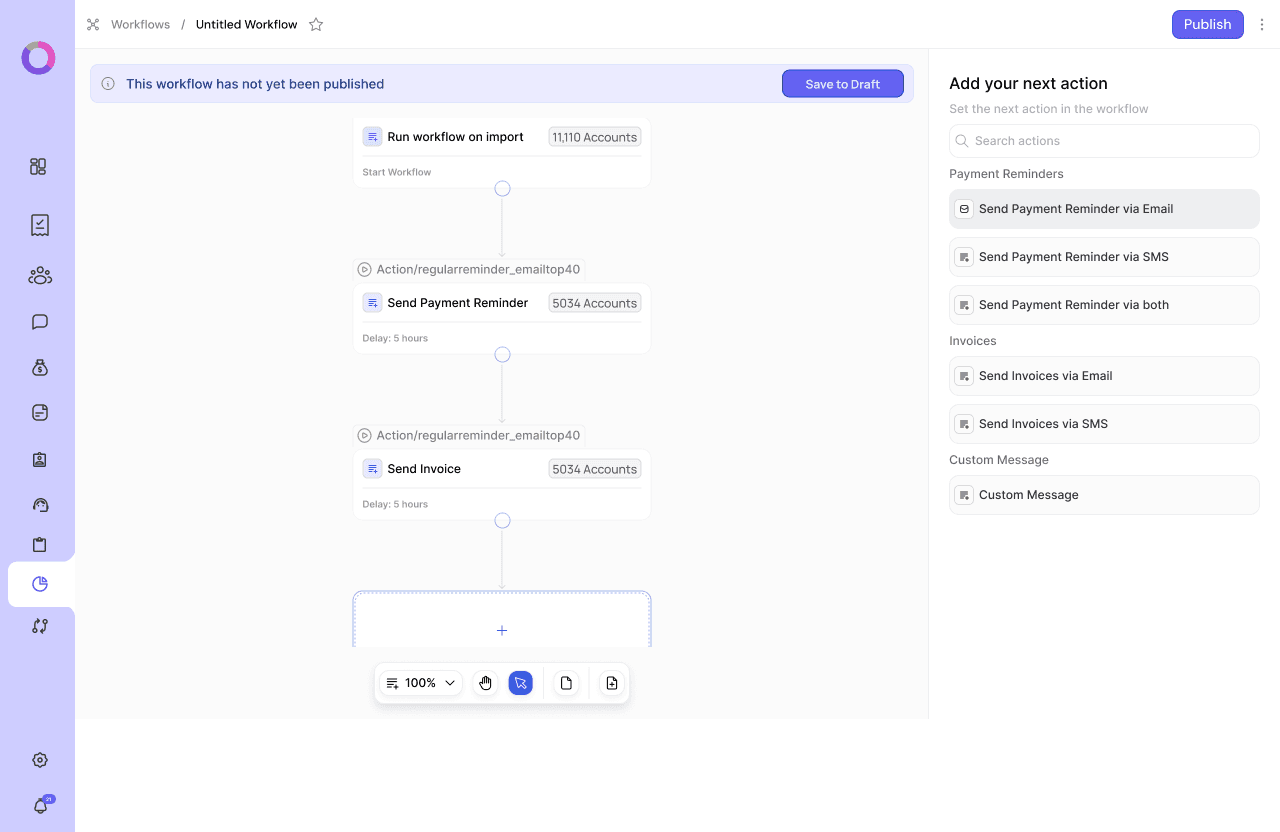Click the Start Workflow text
The height and width of the screenshot is (832, 1280).
pos(397,172)
